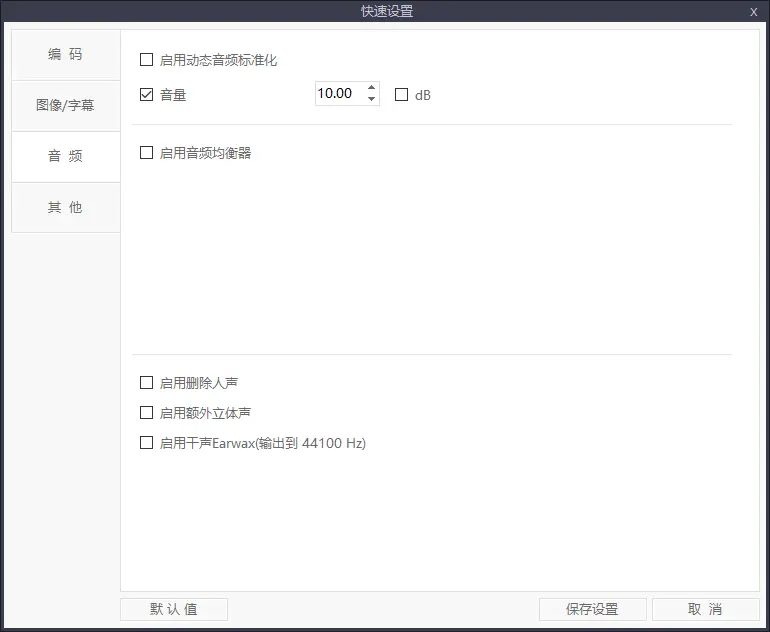Enable 启用音频均衡器 option
This screenshot has width=770, height=632.
[147, 153]
